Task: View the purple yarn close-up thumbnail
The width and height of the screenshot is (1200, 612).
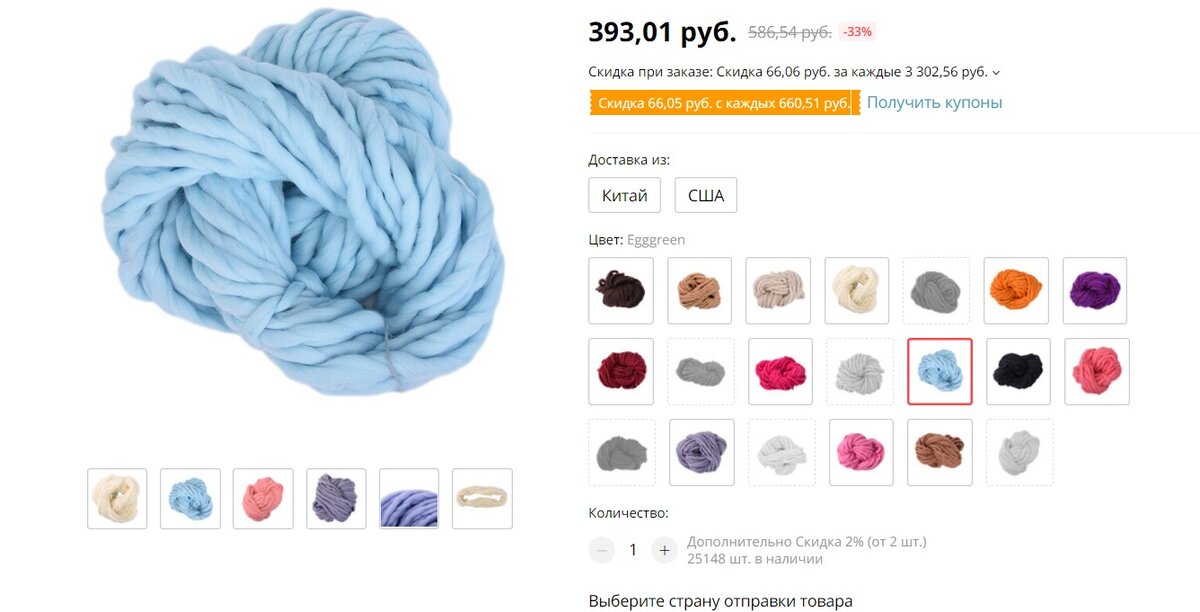Action: [x=409, y=499]
